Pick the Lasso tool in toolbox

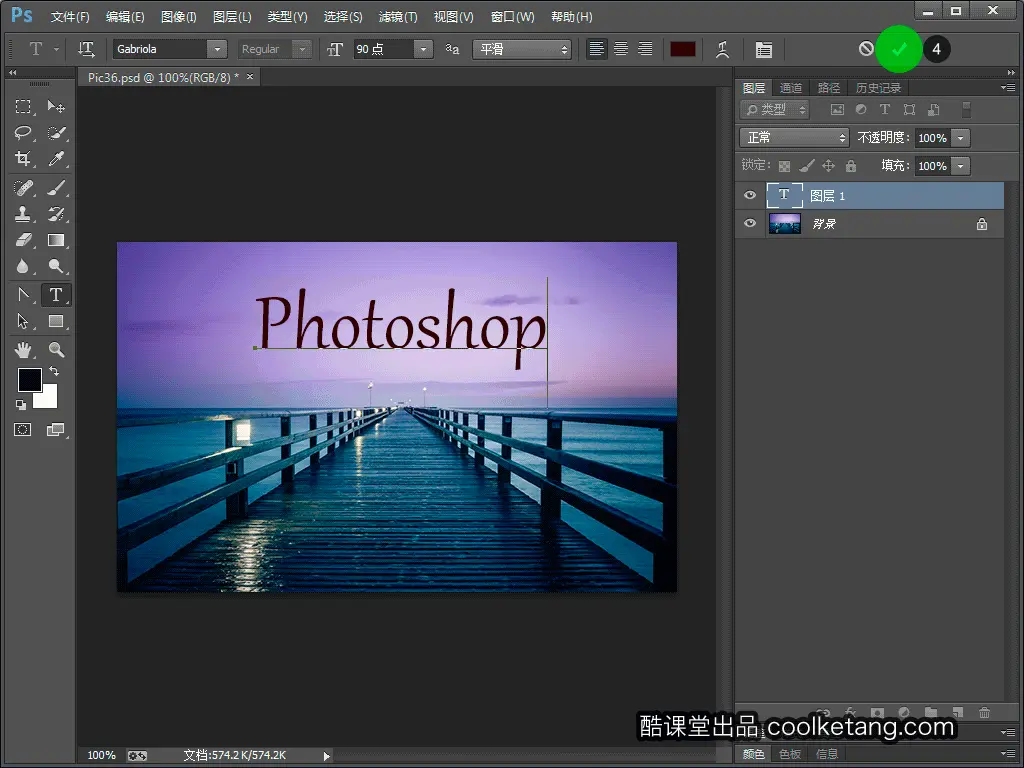pos(23,133)
